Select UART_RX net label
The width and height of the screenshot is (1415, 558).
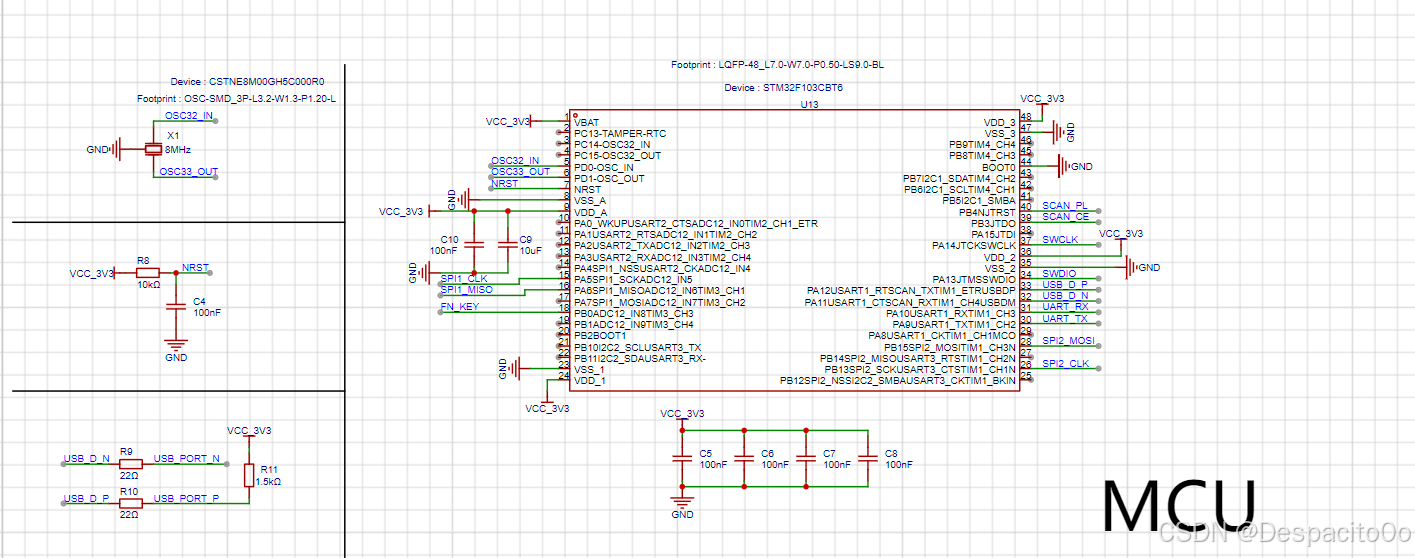click(1065, 307)
